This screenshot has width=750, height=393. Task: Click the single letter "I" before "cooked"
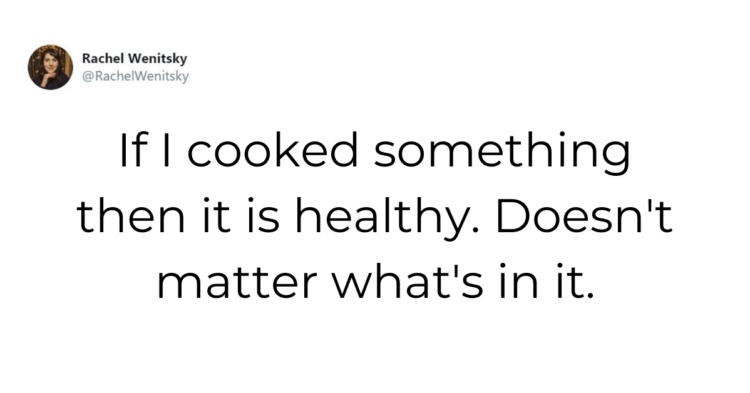point(165,150)
